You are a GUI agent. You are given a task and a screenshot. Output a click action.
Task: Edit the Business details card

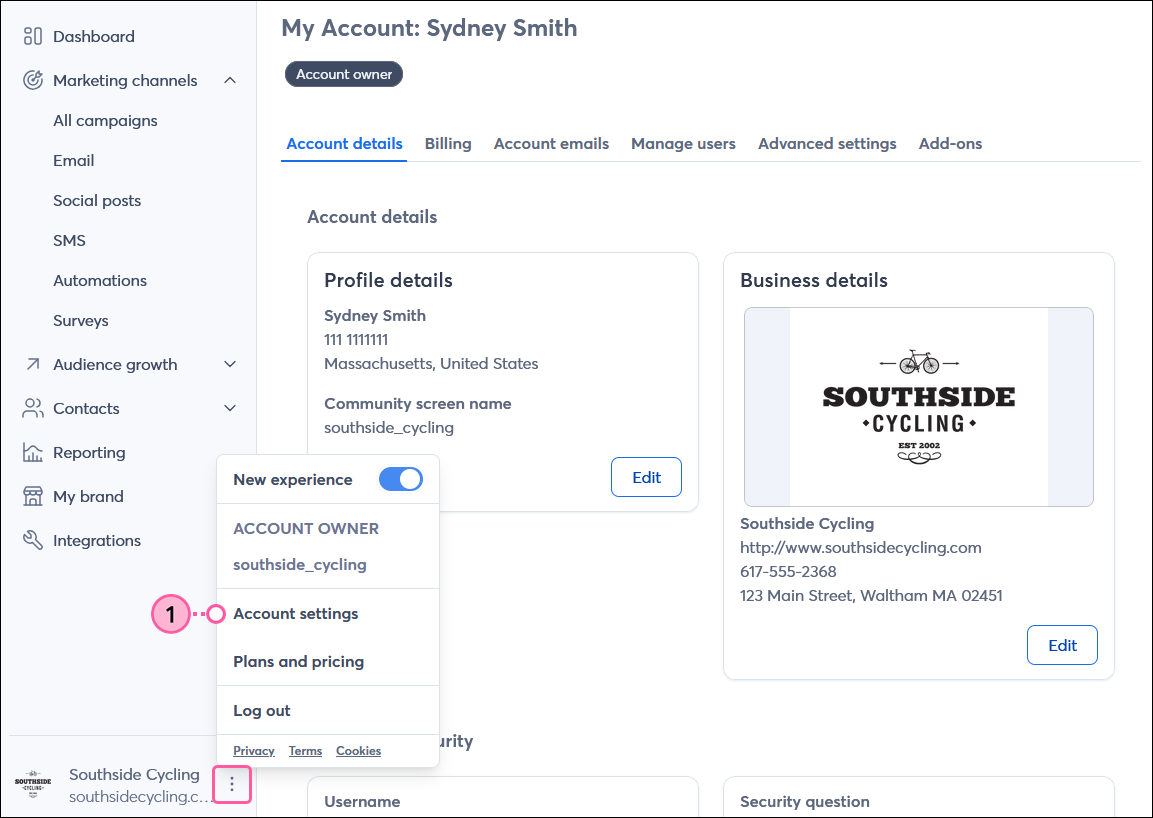pyautogui.click(x=1062, y=645)
